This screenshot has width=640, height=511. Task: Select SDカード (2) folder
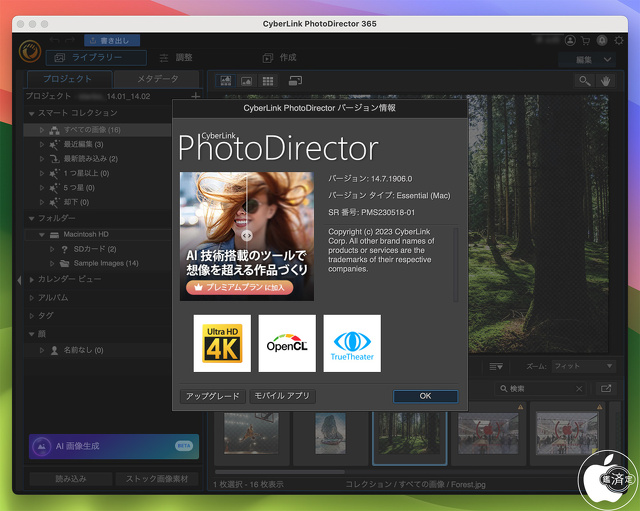pos(95,249)
